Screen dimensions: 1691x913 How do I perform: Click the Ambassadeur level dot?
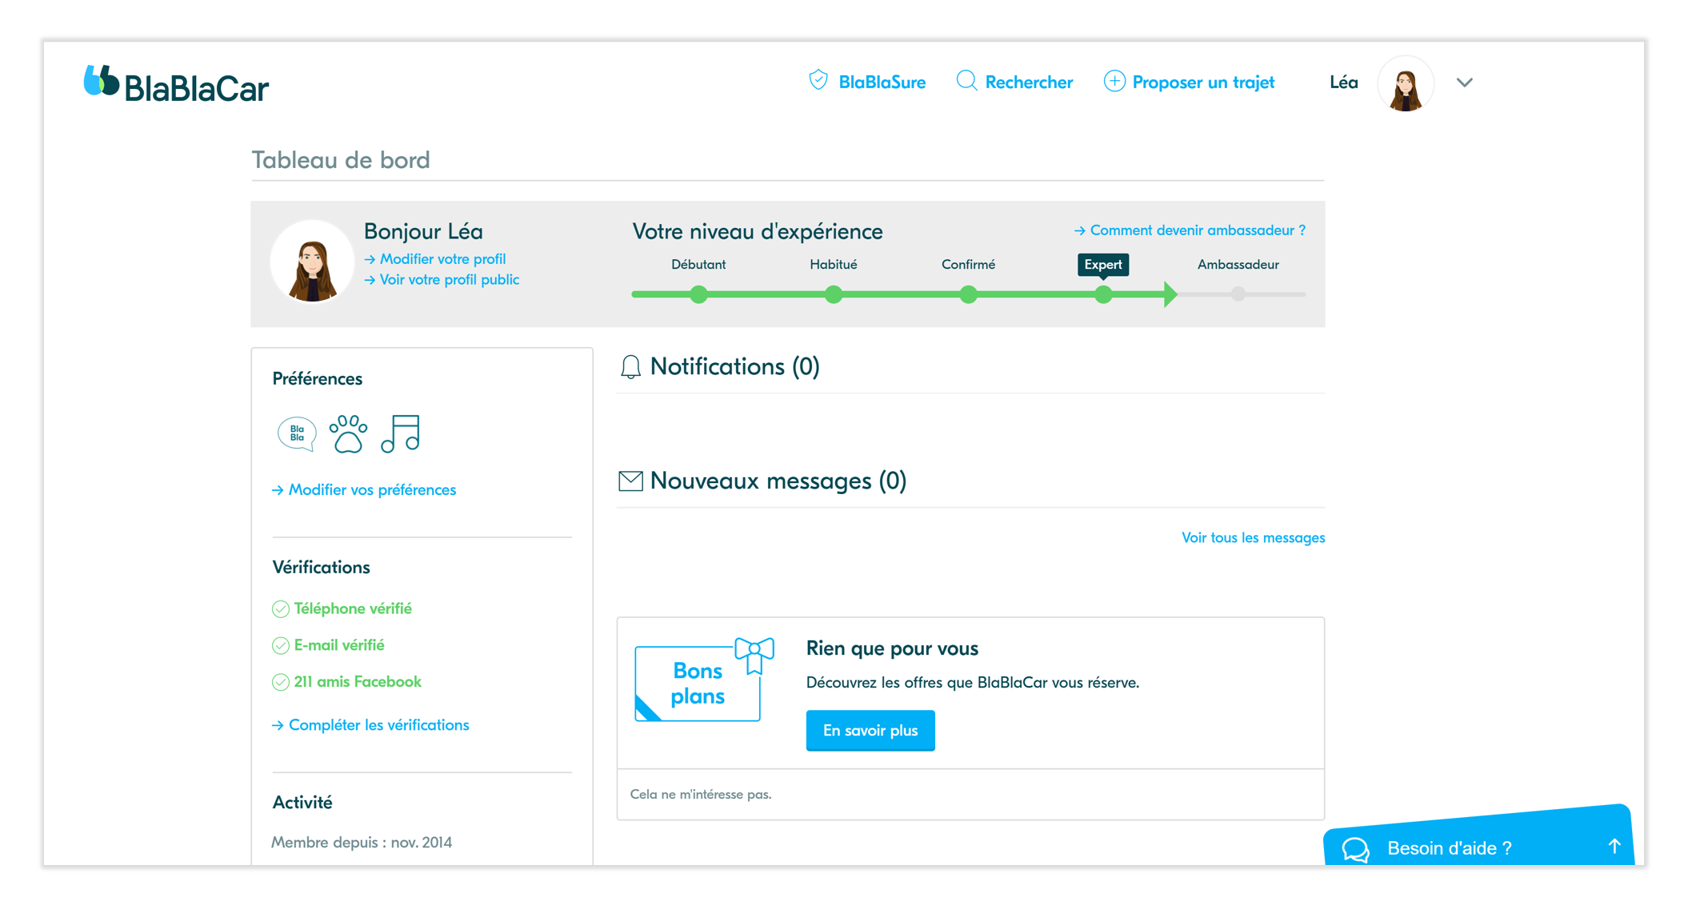click(x=1238, y=294)
